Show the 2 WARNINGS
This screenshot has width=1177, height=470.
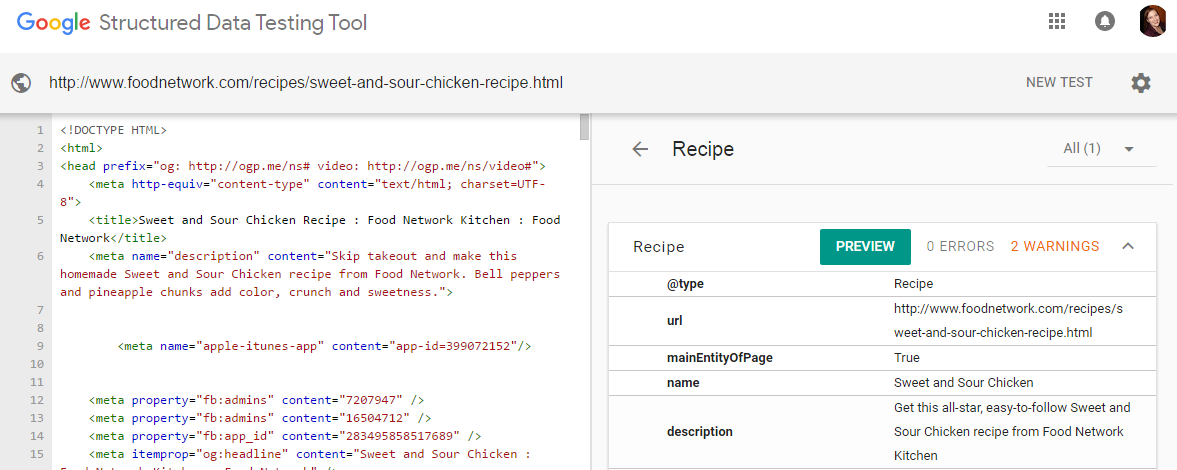click(1054, 246)
